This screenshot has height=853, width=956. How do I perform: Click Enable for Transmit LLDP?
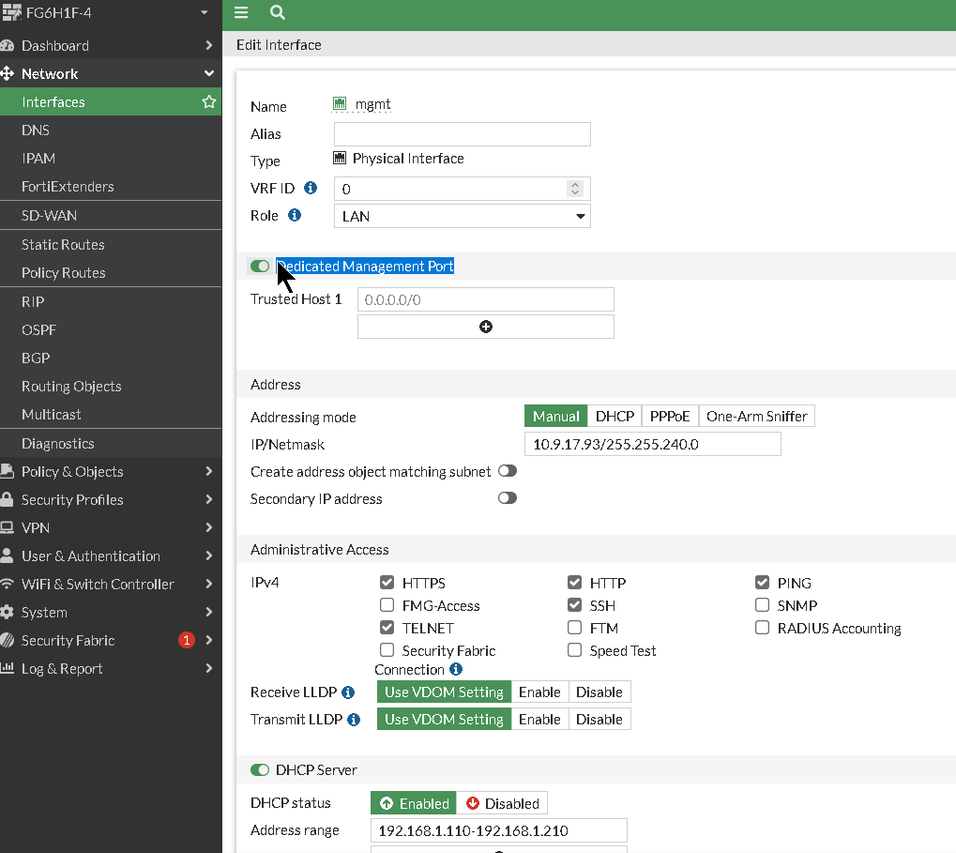(x=539, y=719)
